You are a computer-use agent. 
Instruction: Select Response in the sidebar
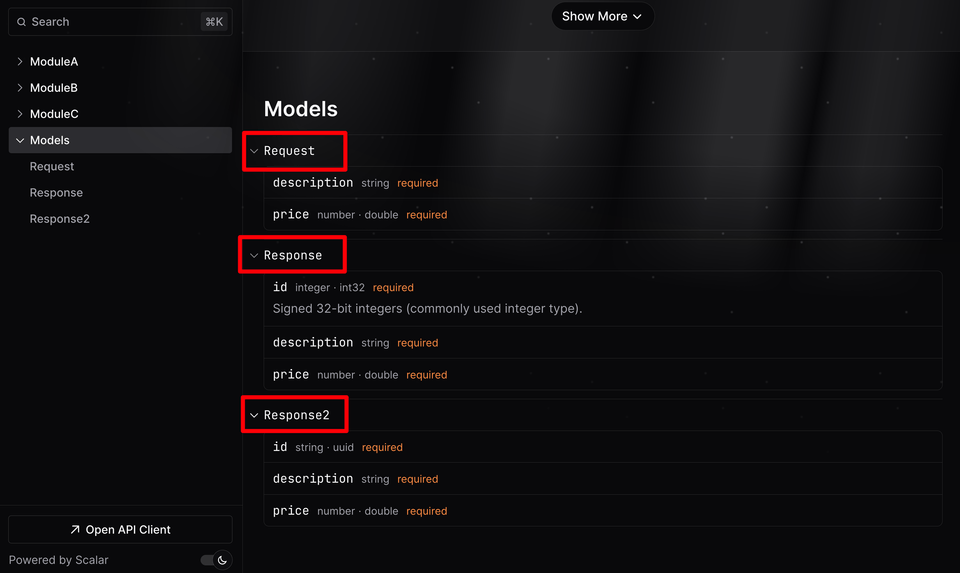[x=56, y=193]
